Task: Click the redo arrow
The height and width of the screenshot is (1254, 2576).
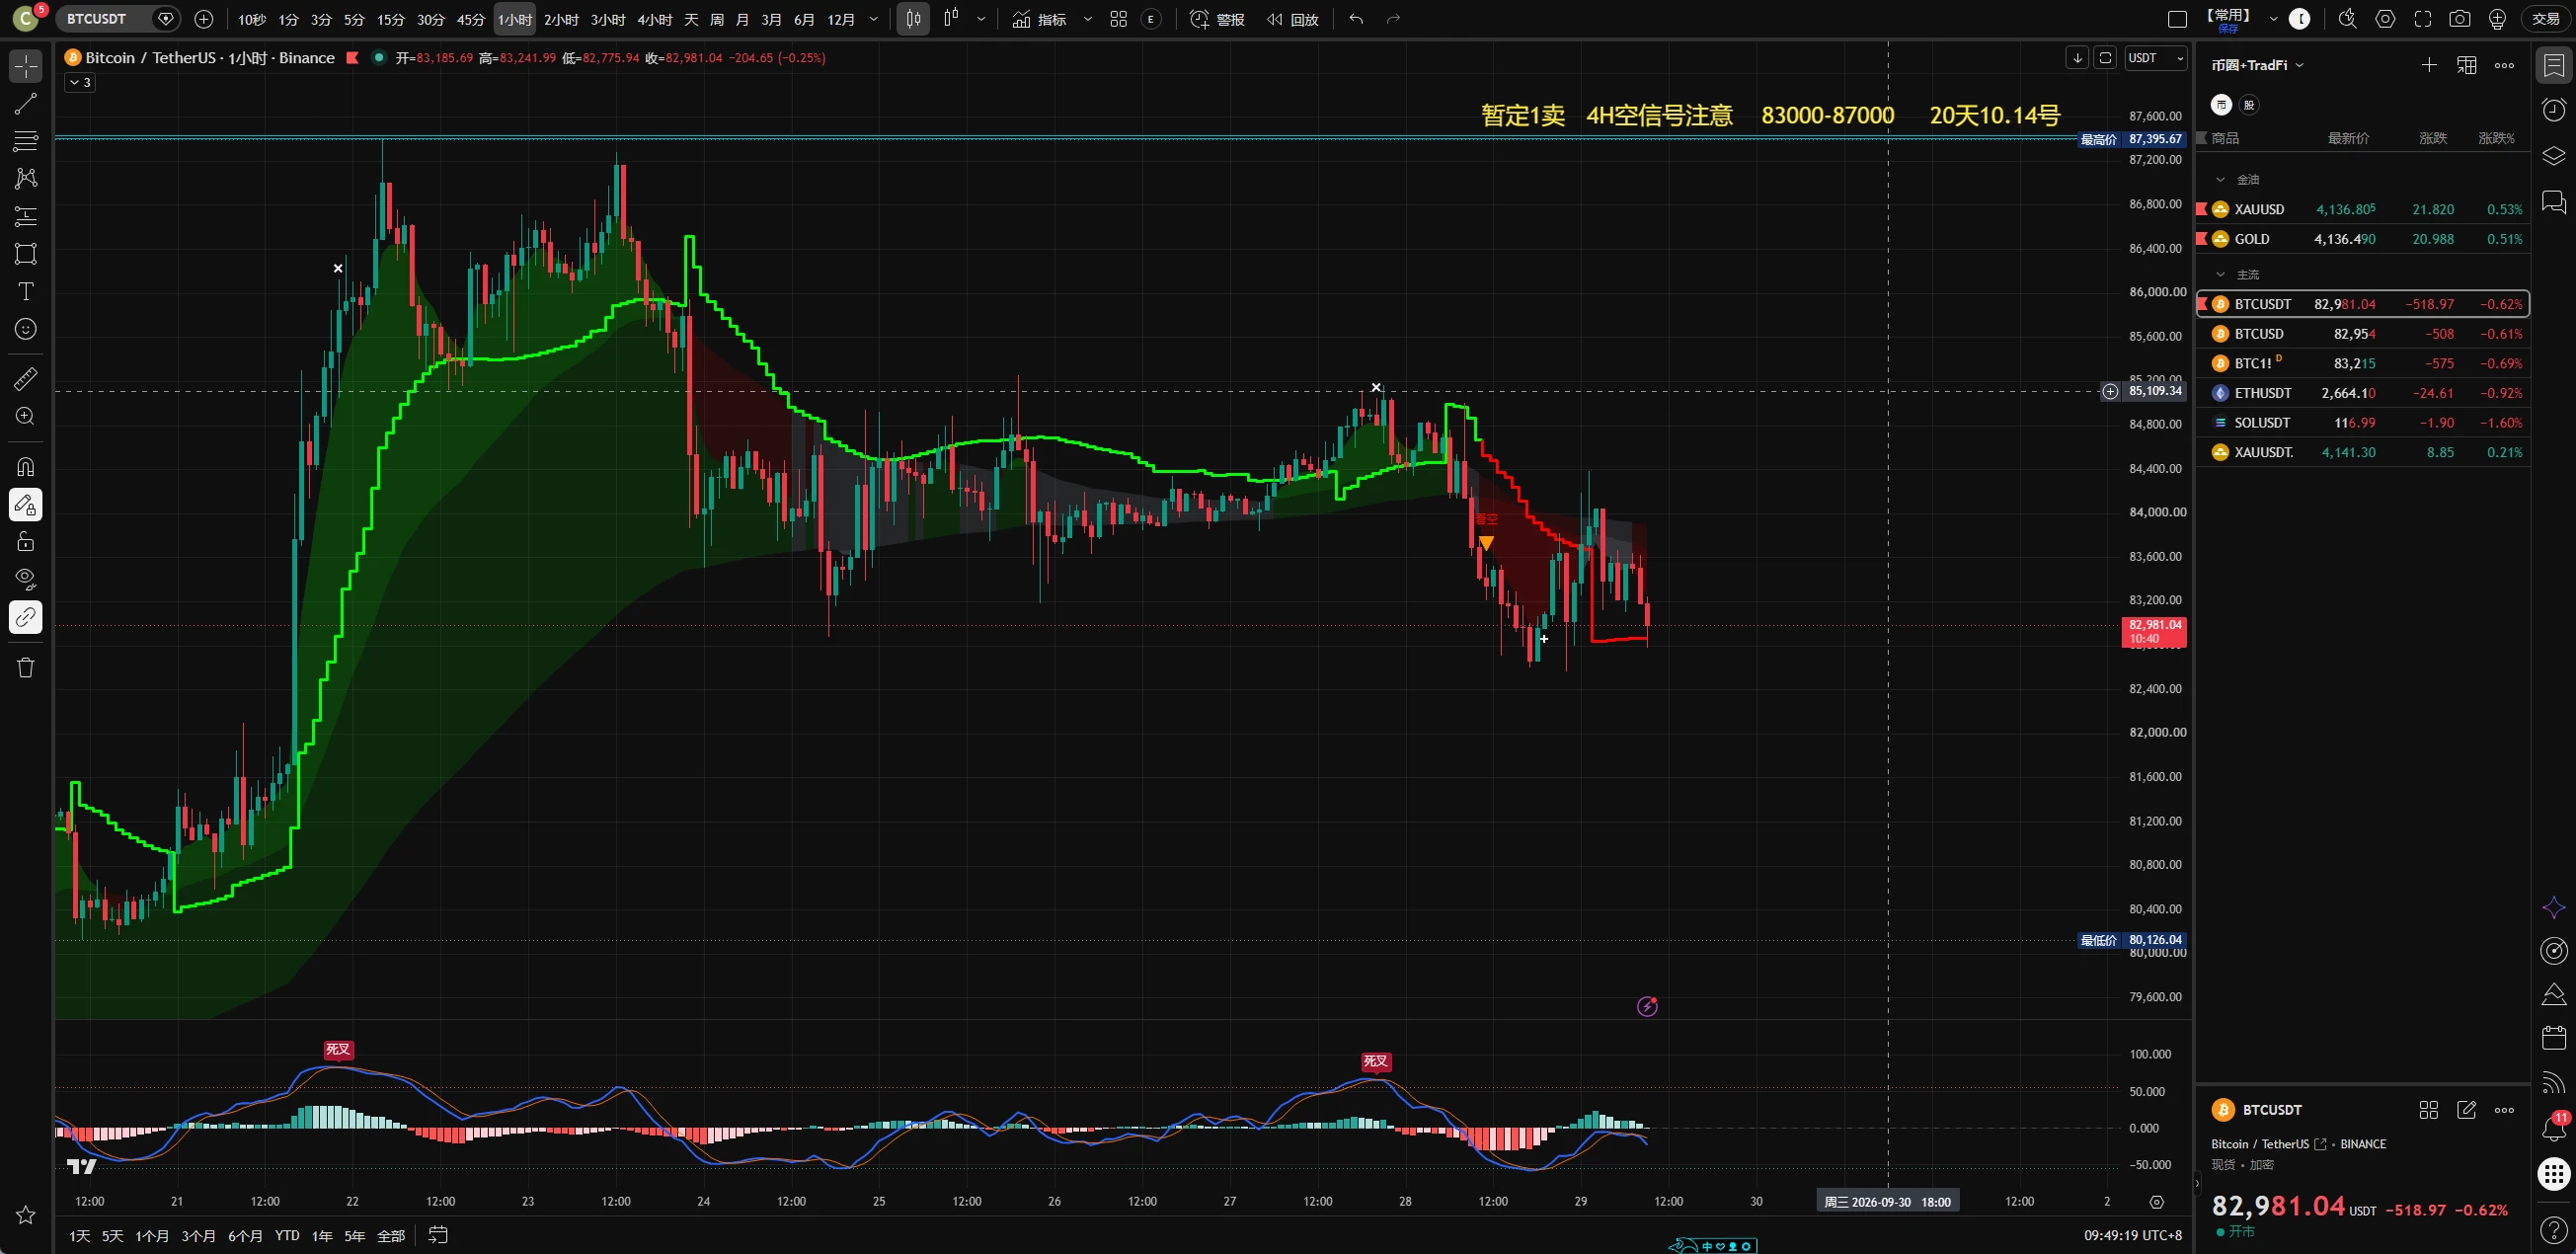Action: (1394, 19)
